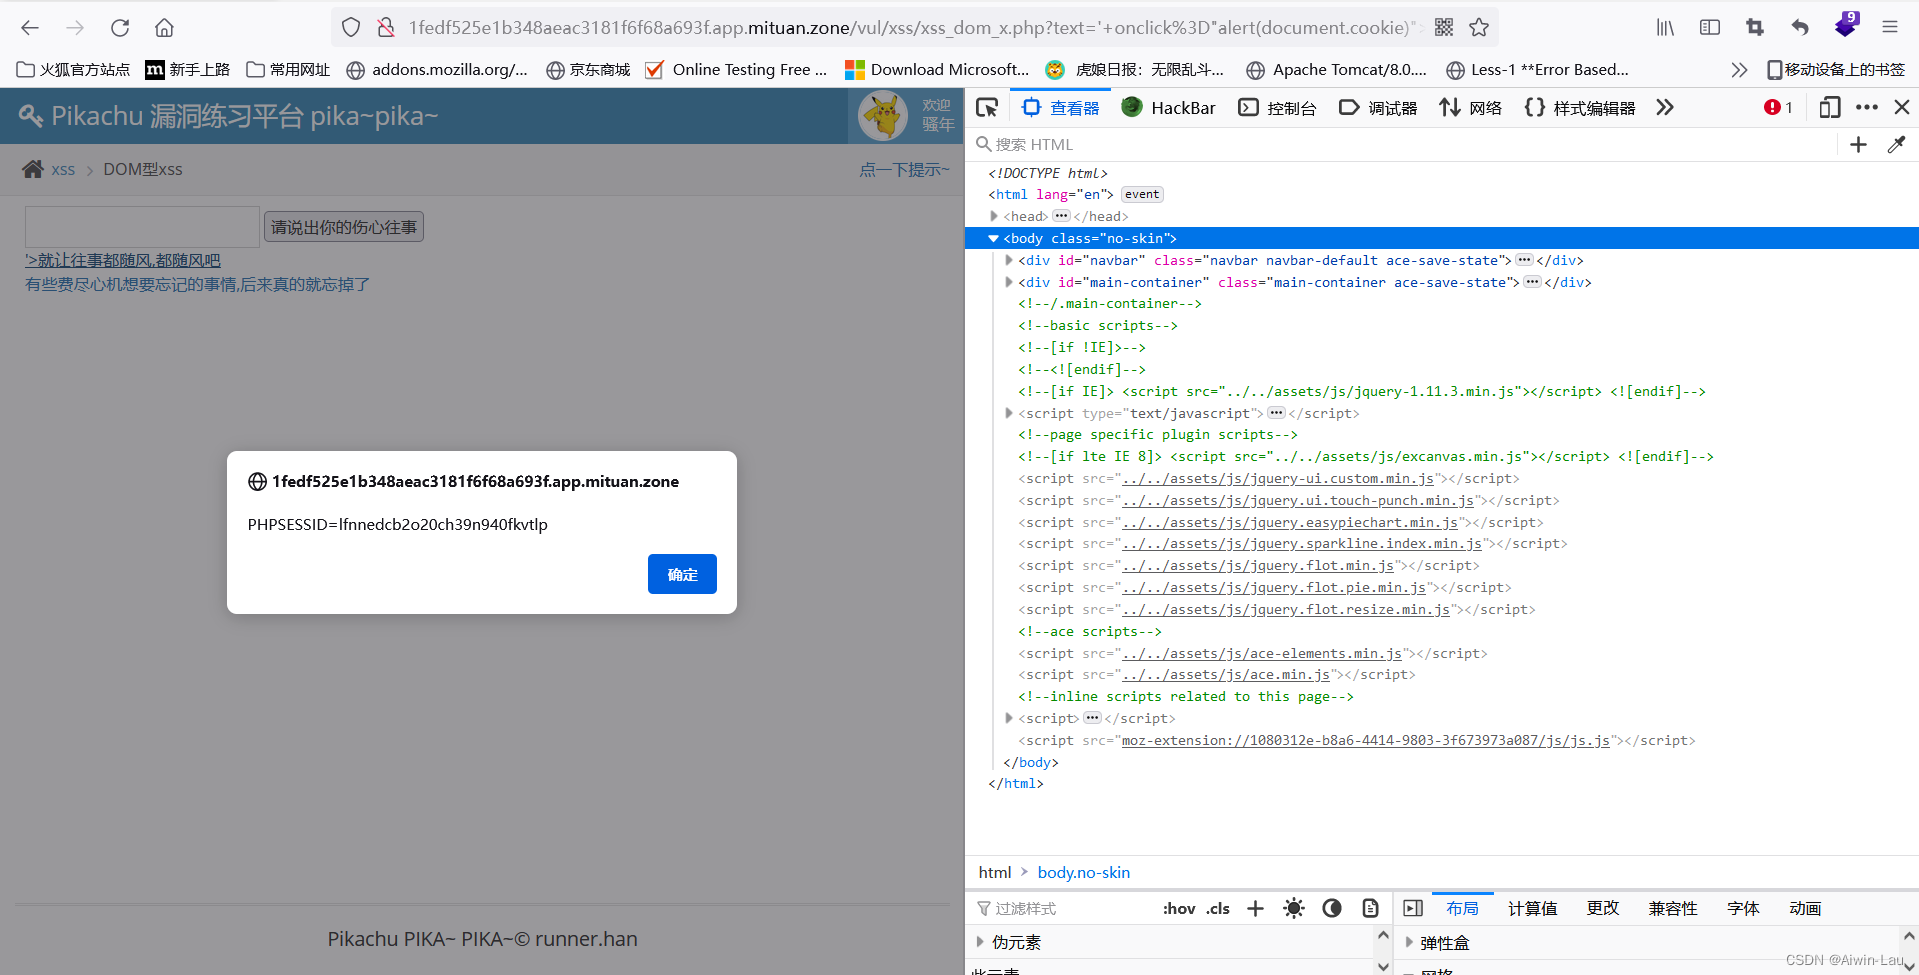Click the page text input box
The height and width of the screenshot is (975, 1919).
pyautogui.click(x=142, y=227)
